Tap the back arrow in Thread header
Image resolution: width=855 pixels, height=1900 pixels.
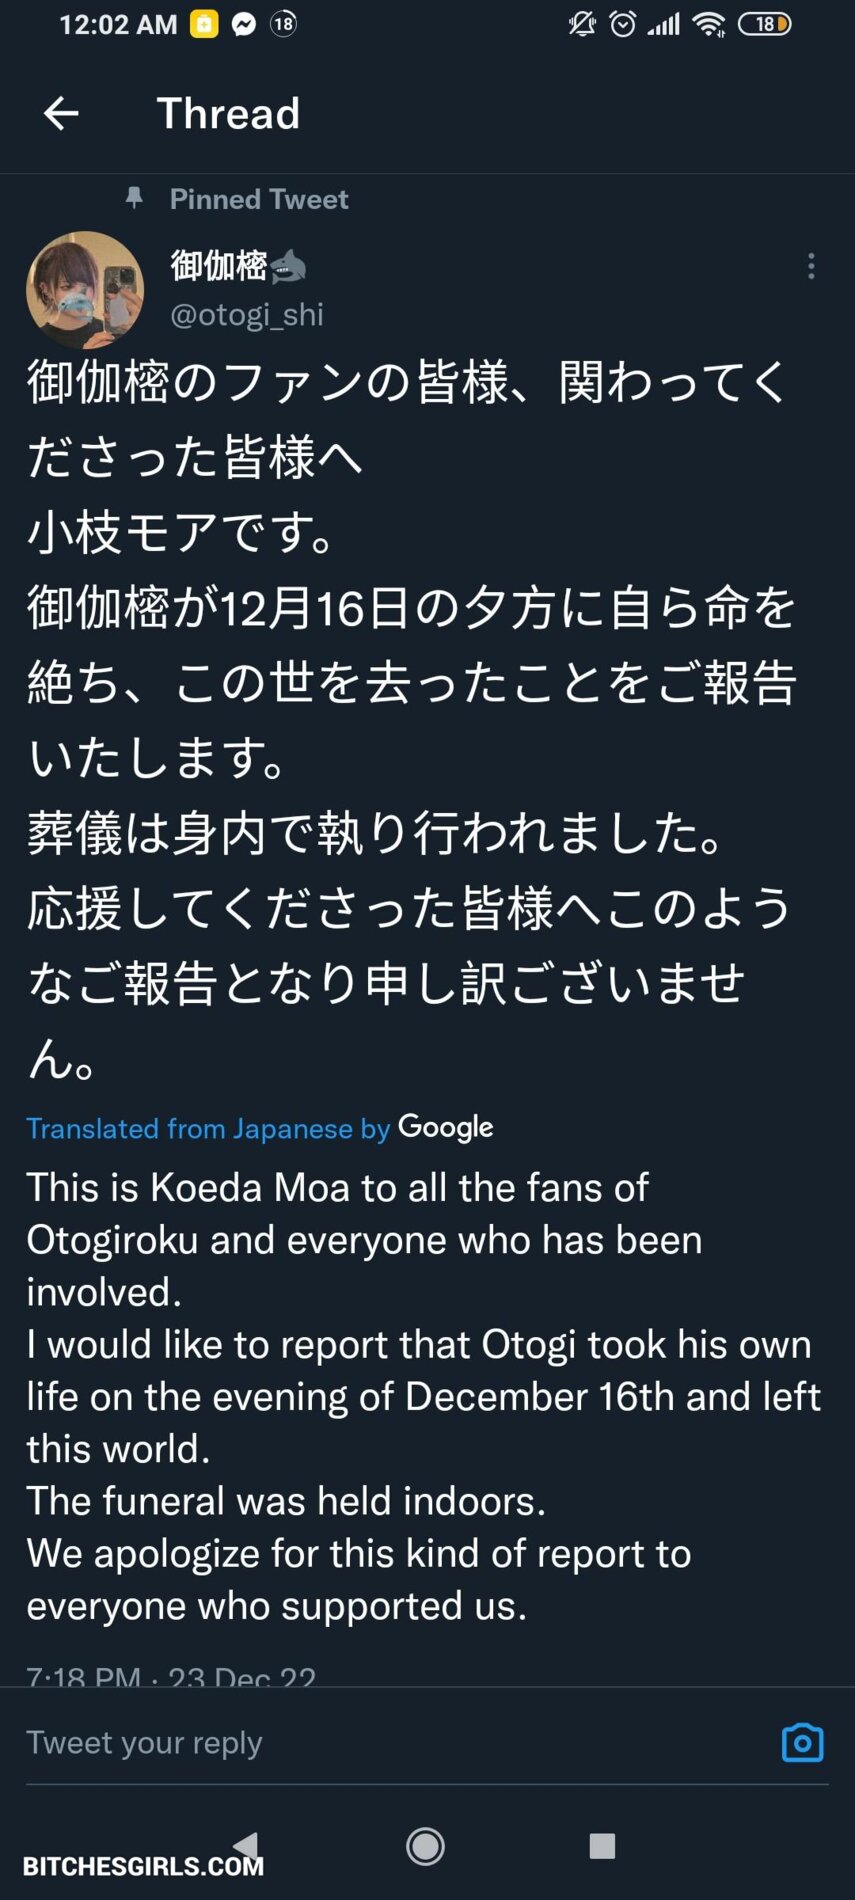click(x=61, y=114)
